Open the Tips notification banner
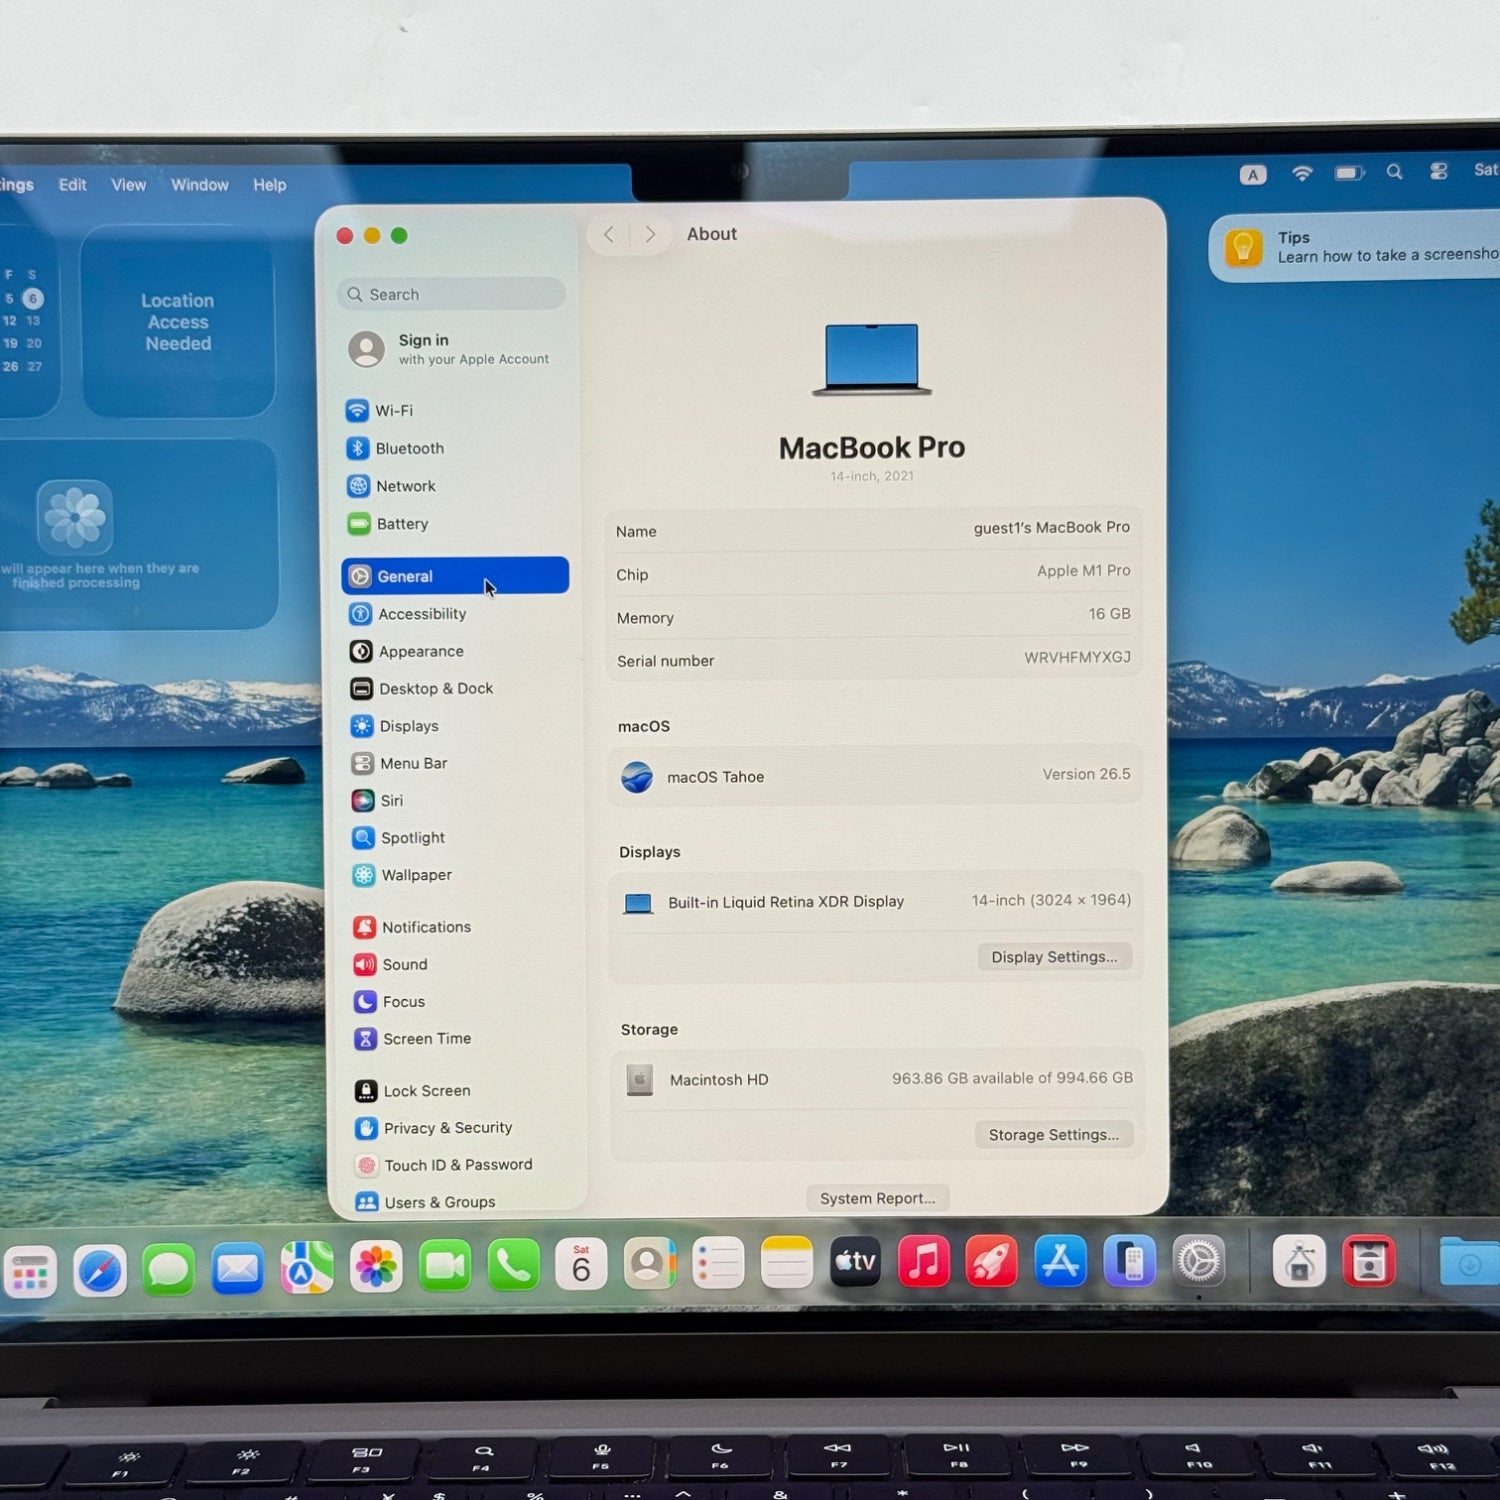The image size is (1500, 1500). coord(1355,247)
